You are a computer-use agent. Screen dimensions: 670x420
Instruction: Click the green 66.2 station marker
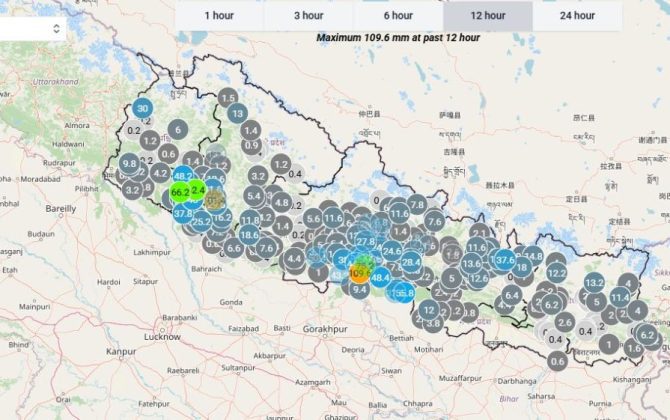pyautogui.click(x=180, y=191)
